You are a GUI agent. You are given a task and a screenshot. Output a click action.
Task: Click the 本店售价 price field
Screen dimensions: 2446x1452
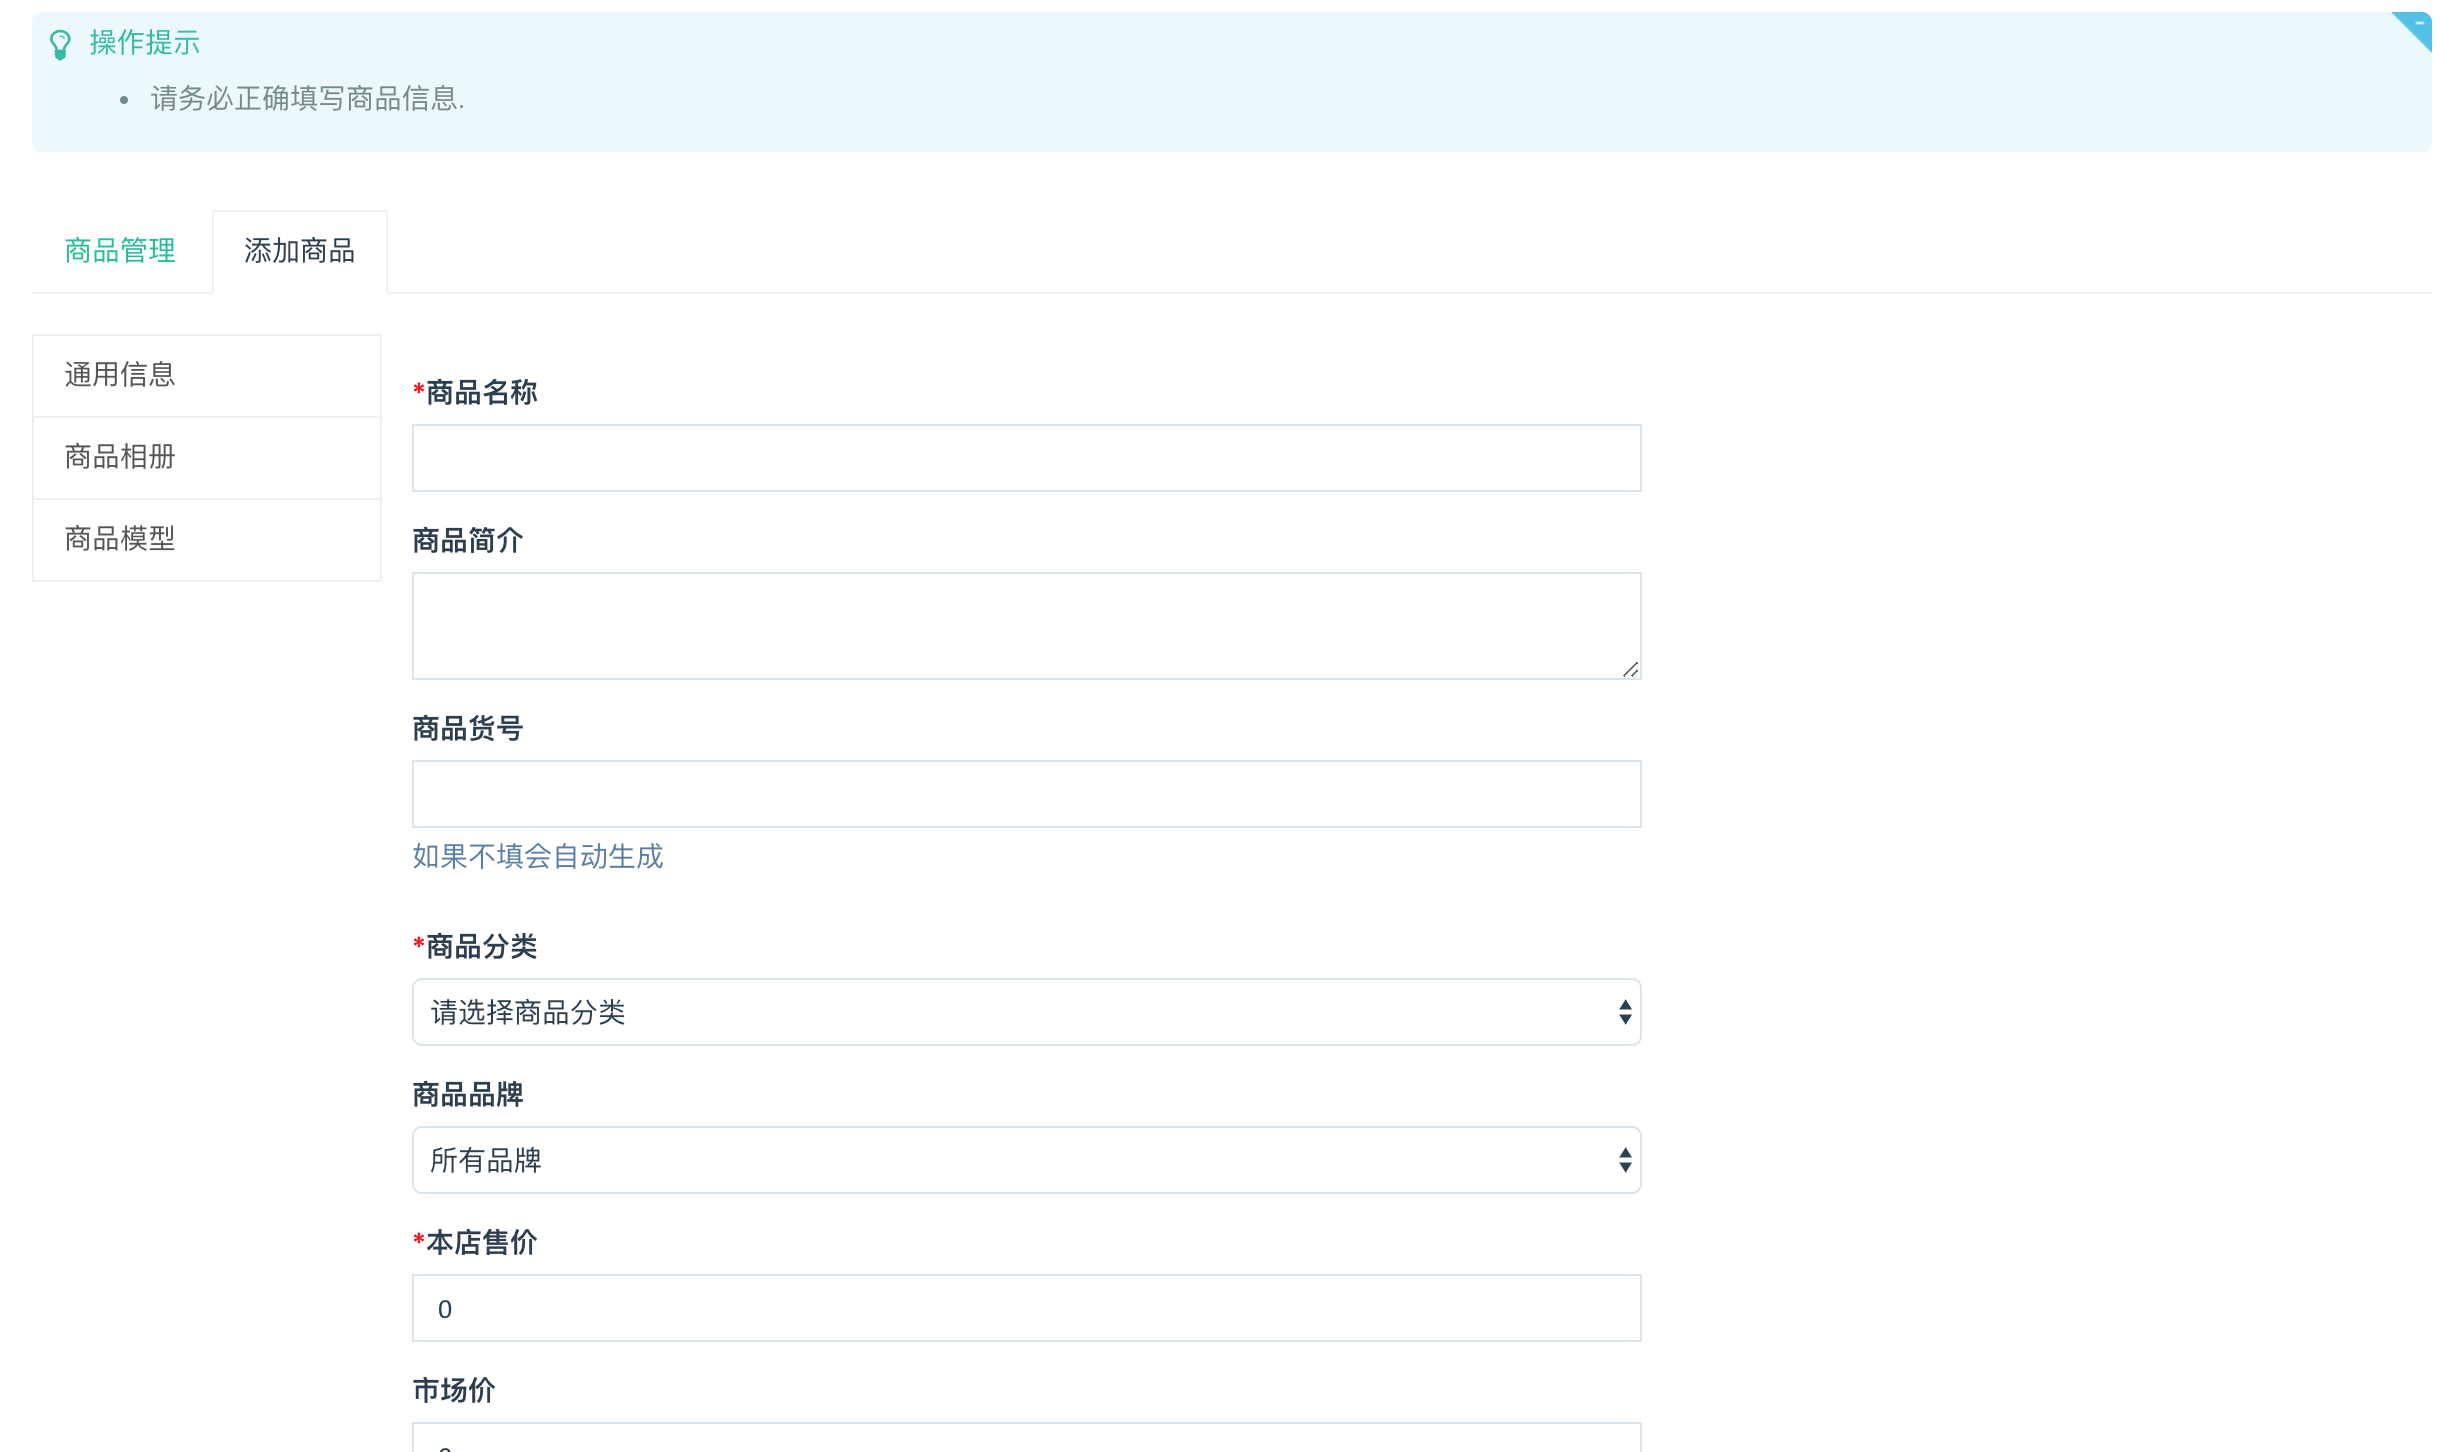coord(1026,1308)
